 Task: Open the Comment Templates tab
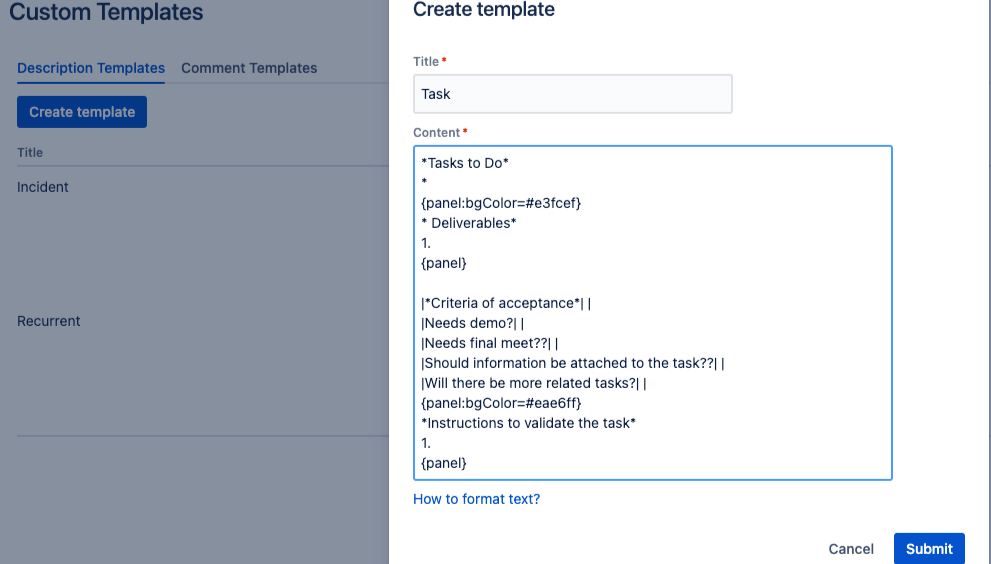pyautogui.click(x=249, y=68)
